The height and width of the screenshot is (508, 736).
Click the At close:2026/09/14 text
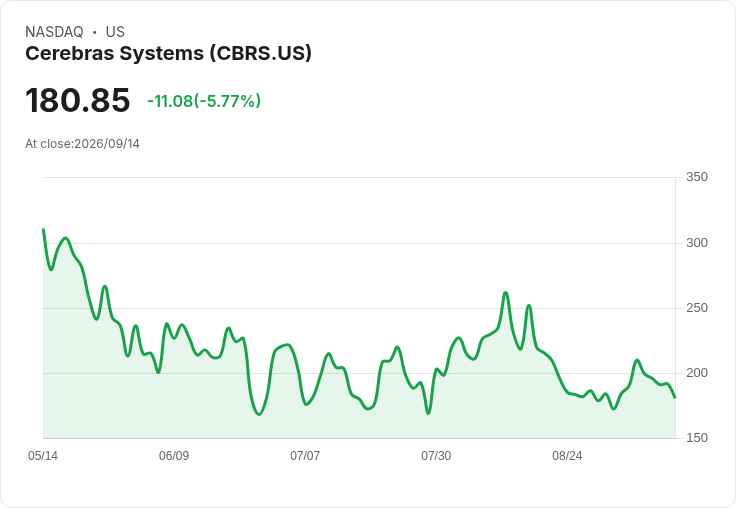point(83,144)
